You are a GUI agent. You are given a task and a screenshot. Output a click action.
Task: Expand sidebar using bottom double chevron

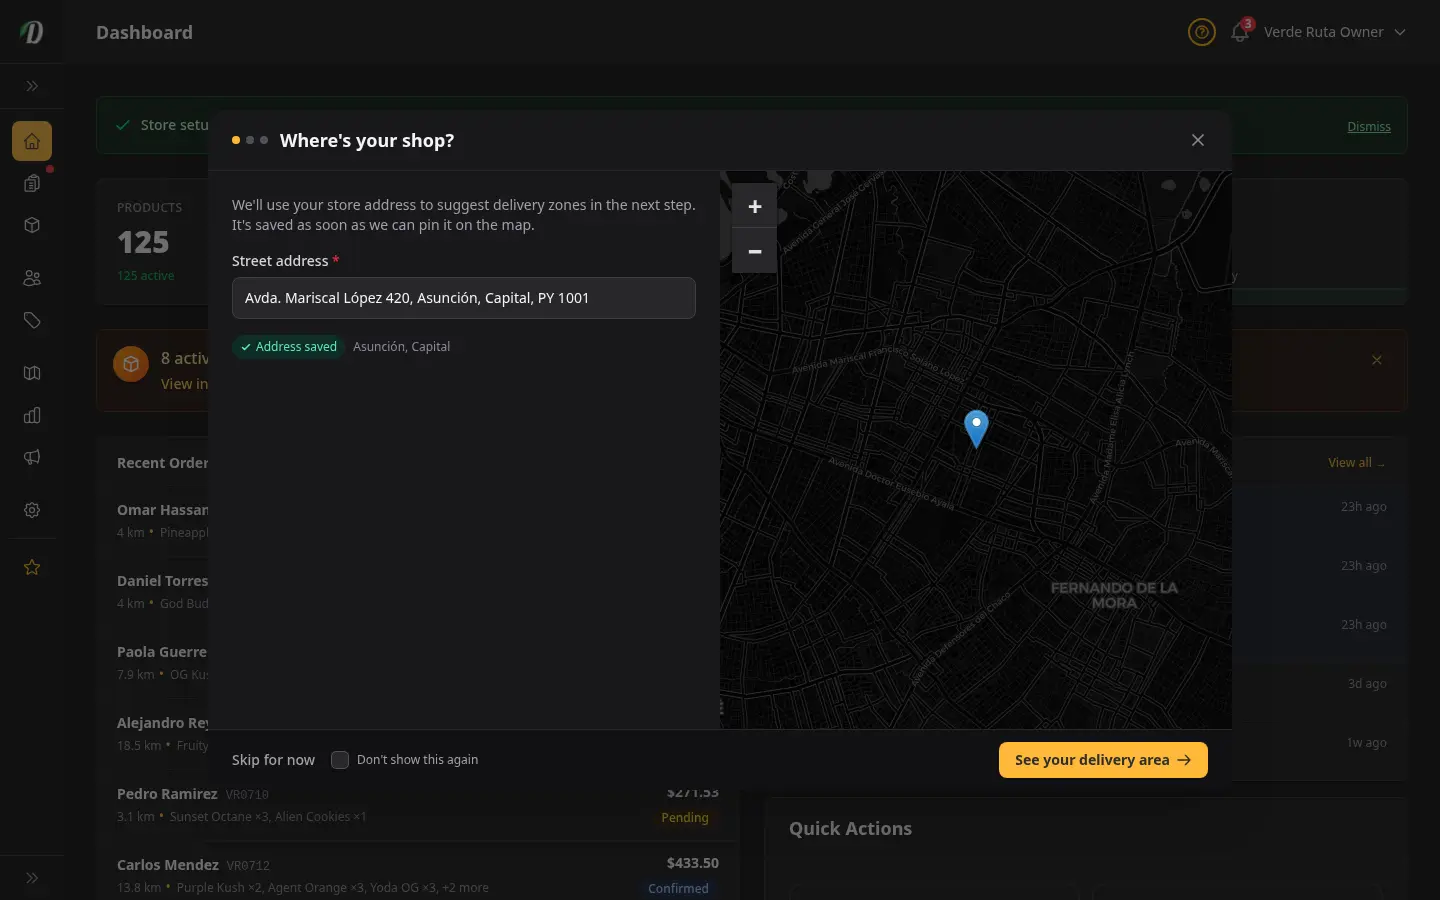pos(32,878)
